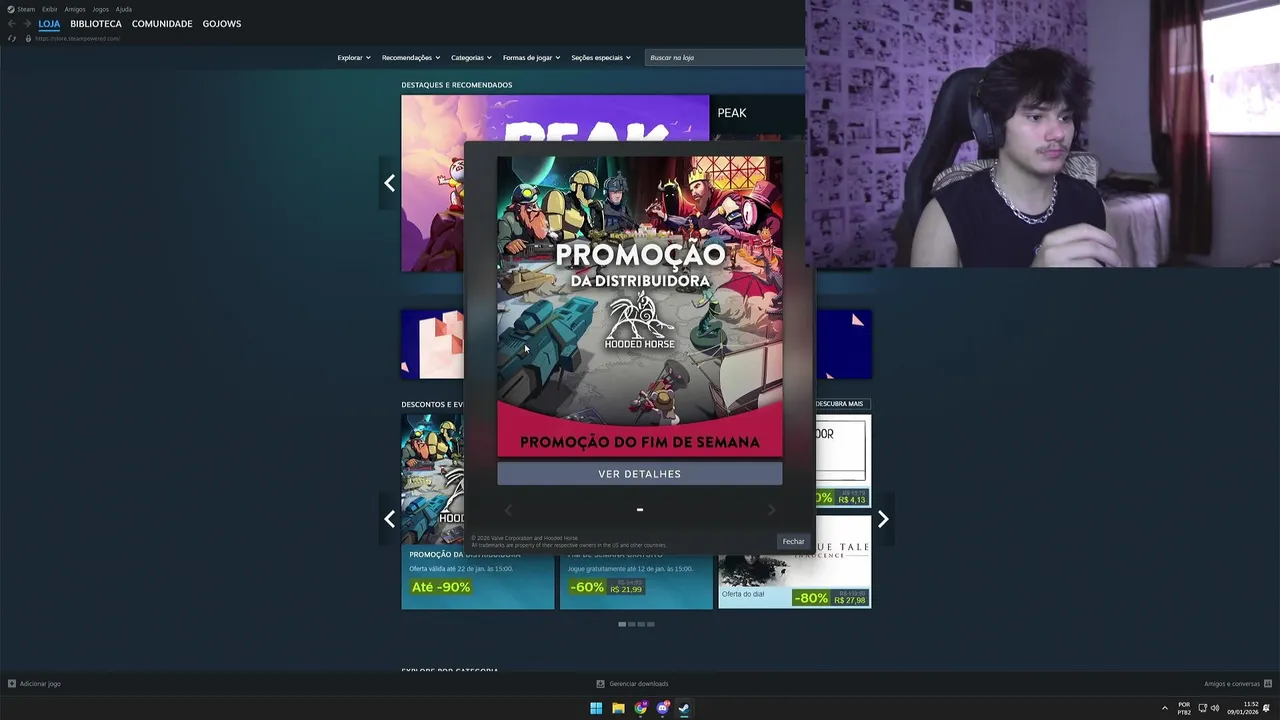This screenshot has height=720, width=1280.
Task: Go forward with the navigation forward arrow
Action: click(x=28, y=24)
